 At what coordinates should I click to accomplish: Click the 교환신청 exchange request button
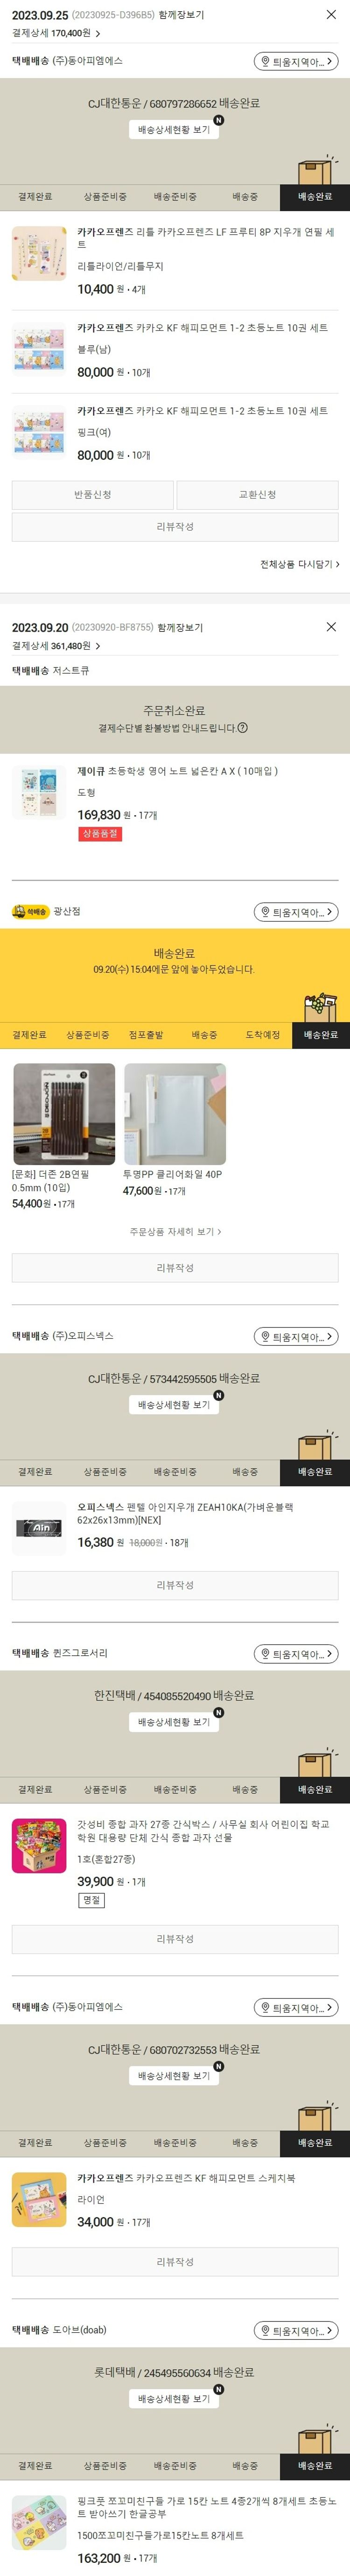(258, 495)
